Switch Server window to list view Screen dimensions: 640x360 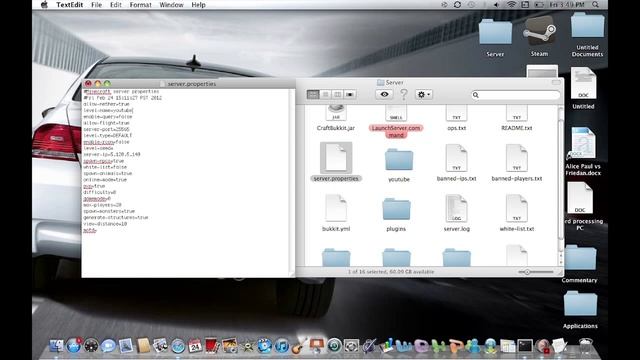coord(325,94)
